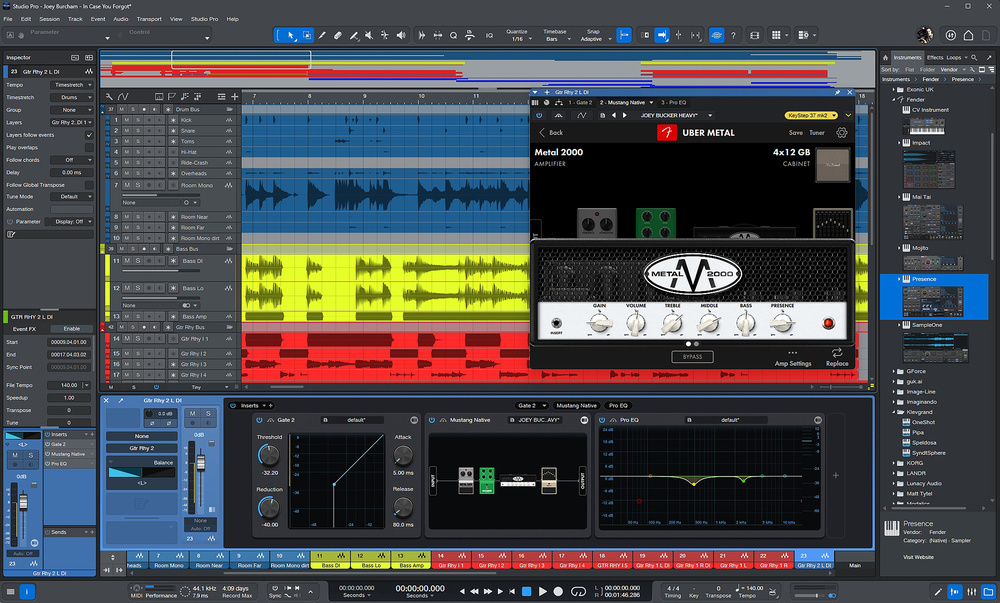This screenshot has width=1000, height=603.
Task: Click the Visit Website link
Action: coord(920,556)
